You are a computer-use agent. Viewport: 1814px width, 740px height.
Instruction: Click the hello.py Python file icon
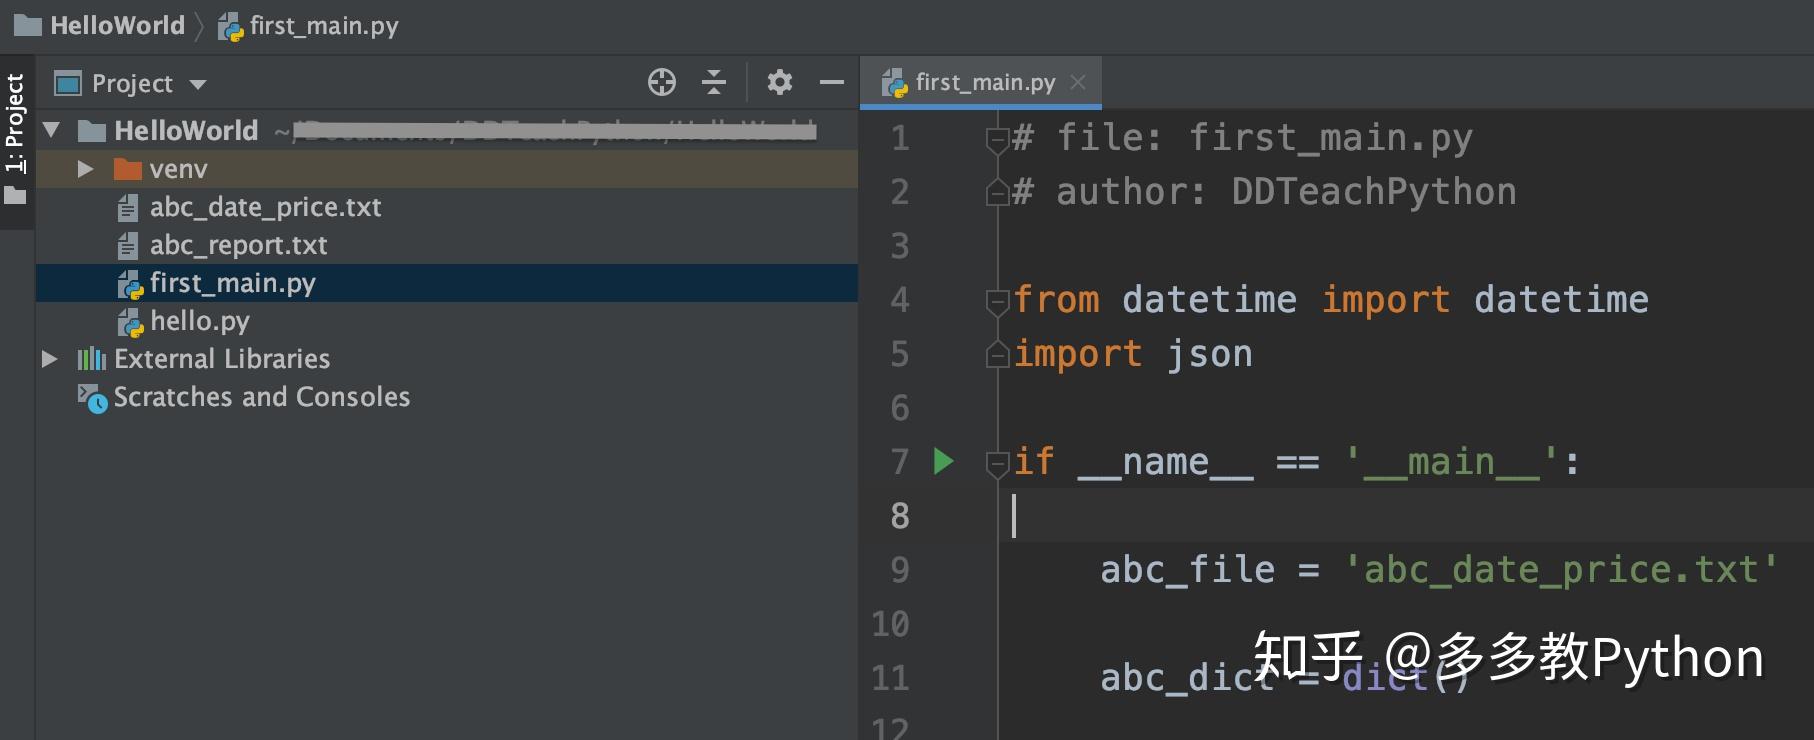(130, 322)
